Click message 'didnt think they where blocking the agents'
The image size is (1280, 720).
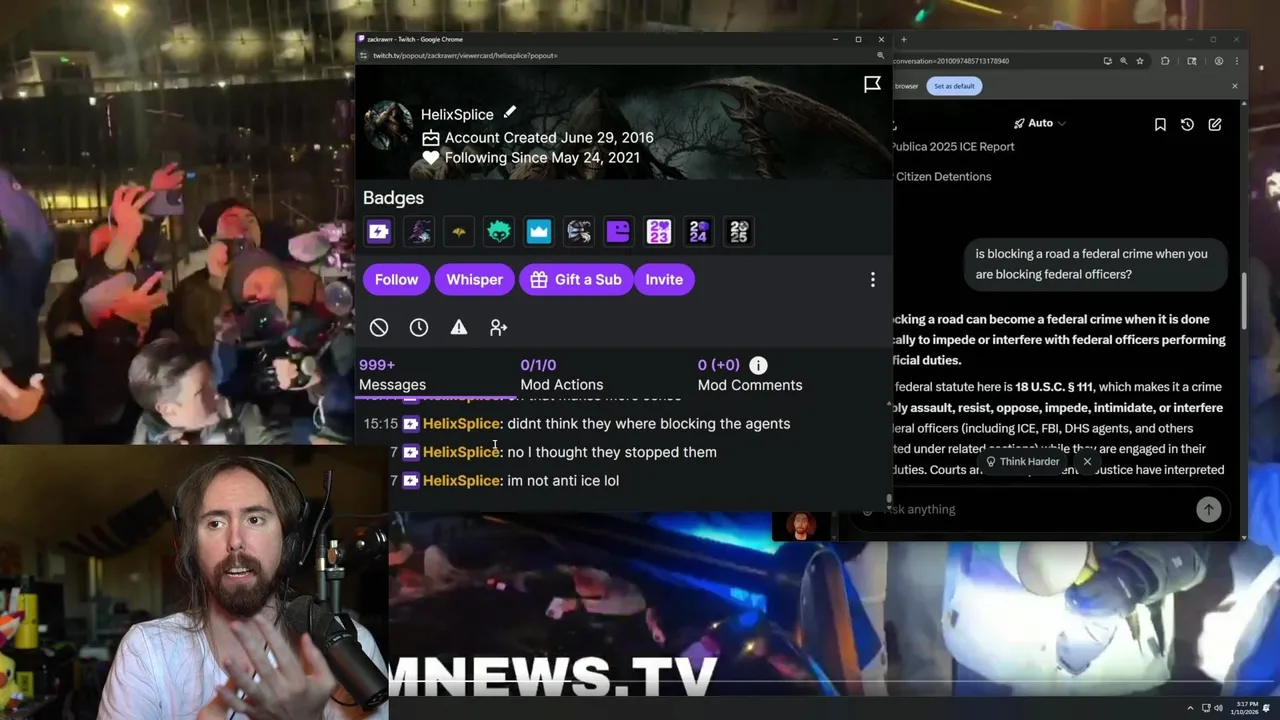click(648, 424)
